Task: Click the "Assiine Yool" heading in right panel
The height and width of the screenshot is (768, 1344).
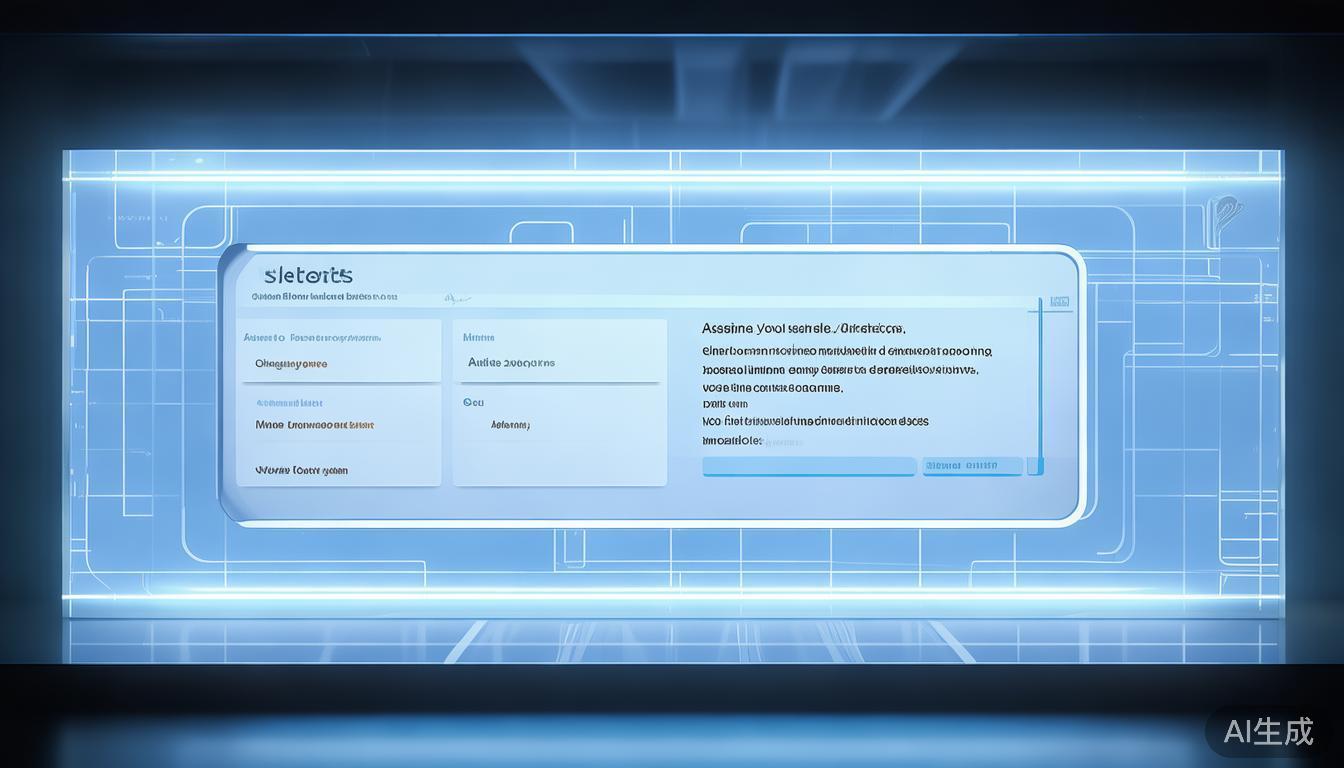Action: [803, 328]
